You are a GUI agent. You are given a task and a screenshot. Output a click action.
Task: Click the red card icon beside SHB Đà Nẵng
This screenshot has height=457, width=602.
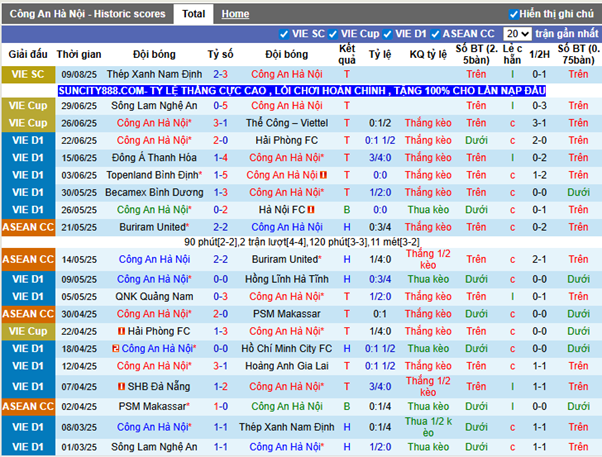click(121, 386)
